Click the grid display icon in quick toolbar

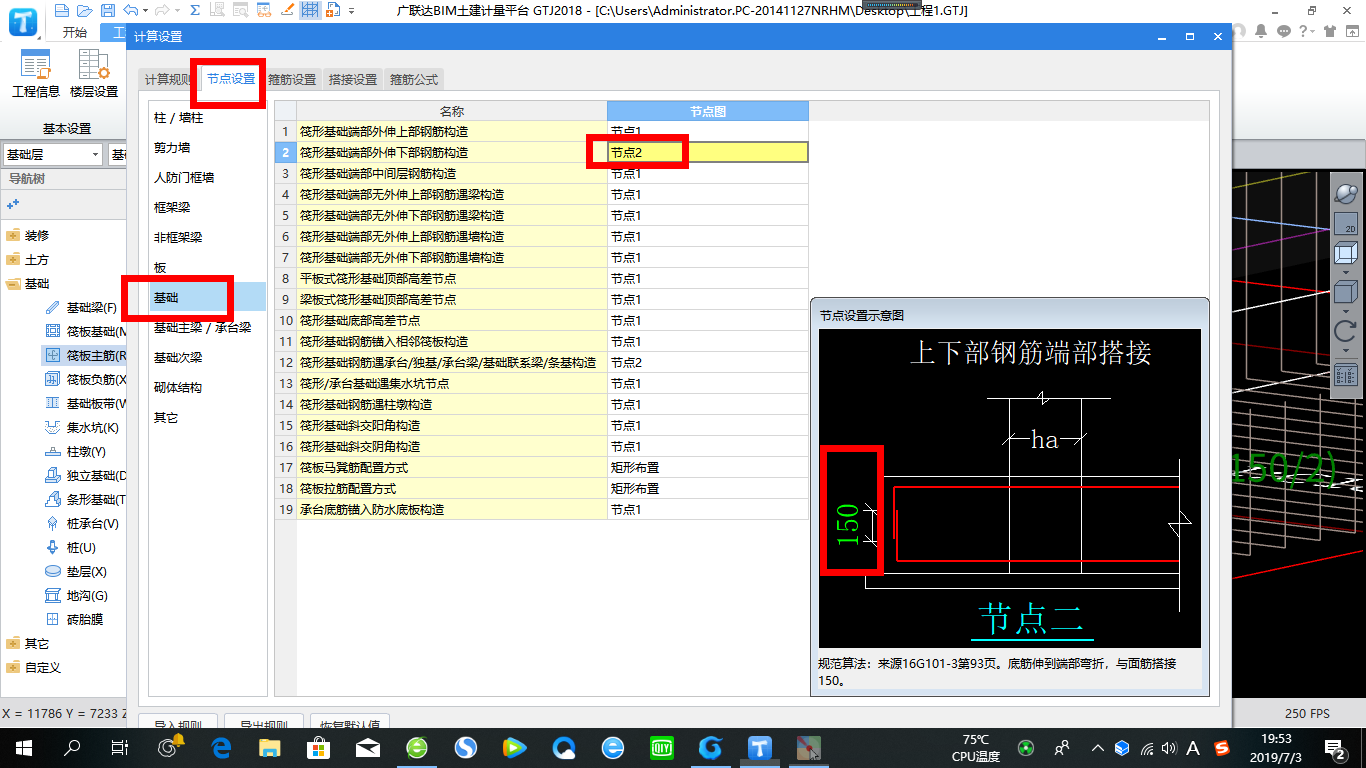[310, 10]
